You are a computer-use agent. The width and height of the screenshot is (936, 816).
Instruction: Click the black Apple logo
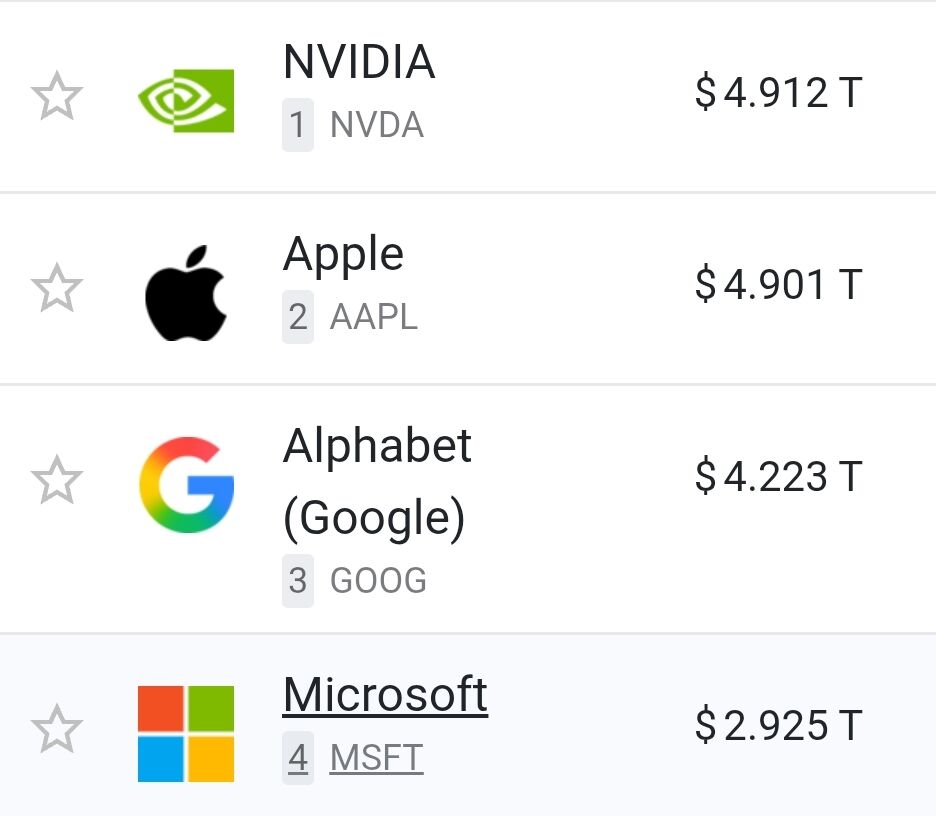point(186,293)
